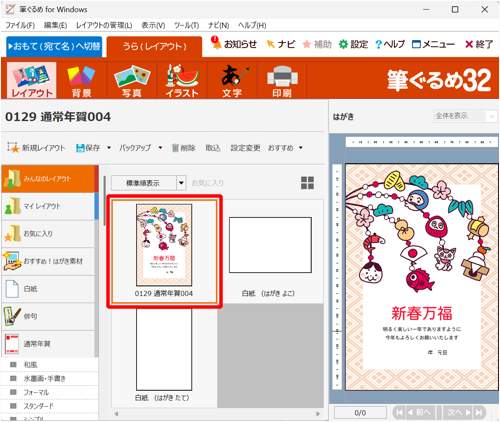This screenshot has width=500, height=422.
Task: Select the 0129 通常年賀004 thumbnail
Action: [x=164, y=252]
